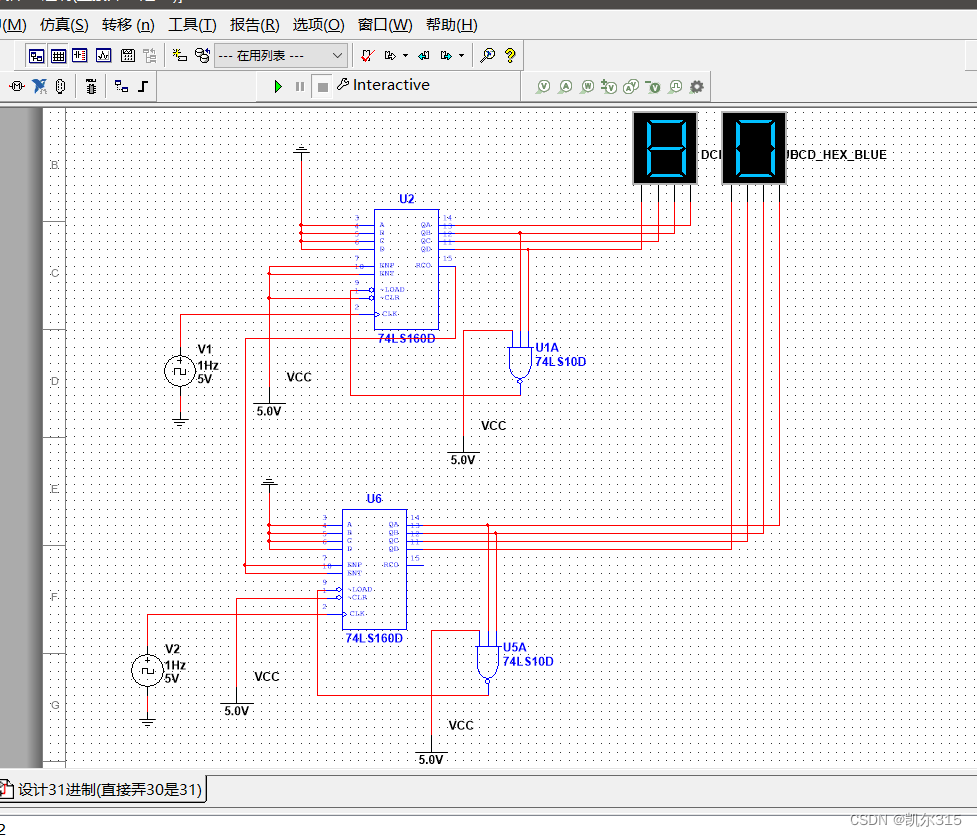
Task: Select the right hex display showing 0
Action: point(755,148)
